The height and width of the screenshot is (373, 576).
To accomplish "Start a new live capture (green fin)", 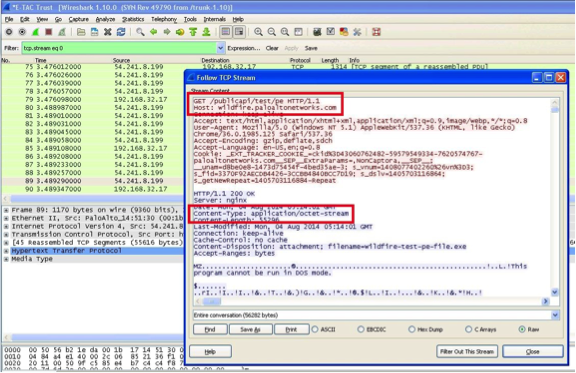I will point(35,32).
